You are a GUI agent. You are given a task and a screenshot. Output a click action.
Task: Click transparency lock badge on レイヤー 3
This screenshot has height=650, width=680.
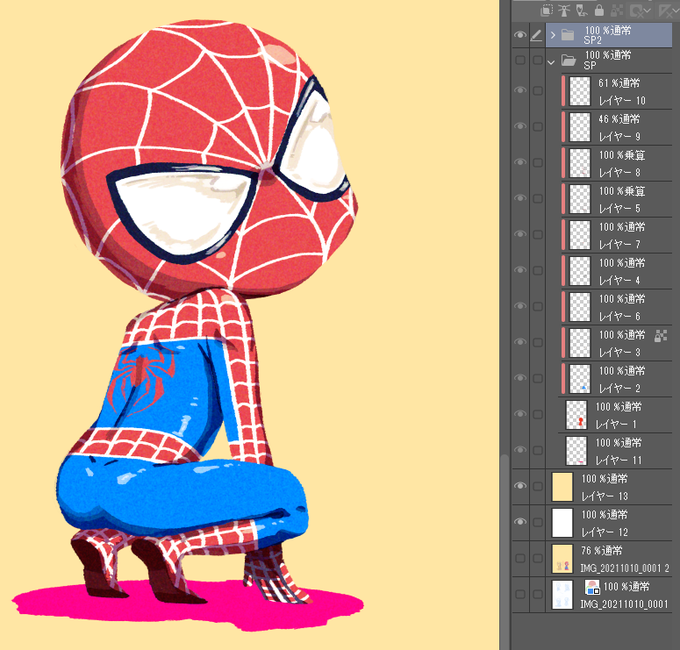pyautogui.click(x=660, y=336)
